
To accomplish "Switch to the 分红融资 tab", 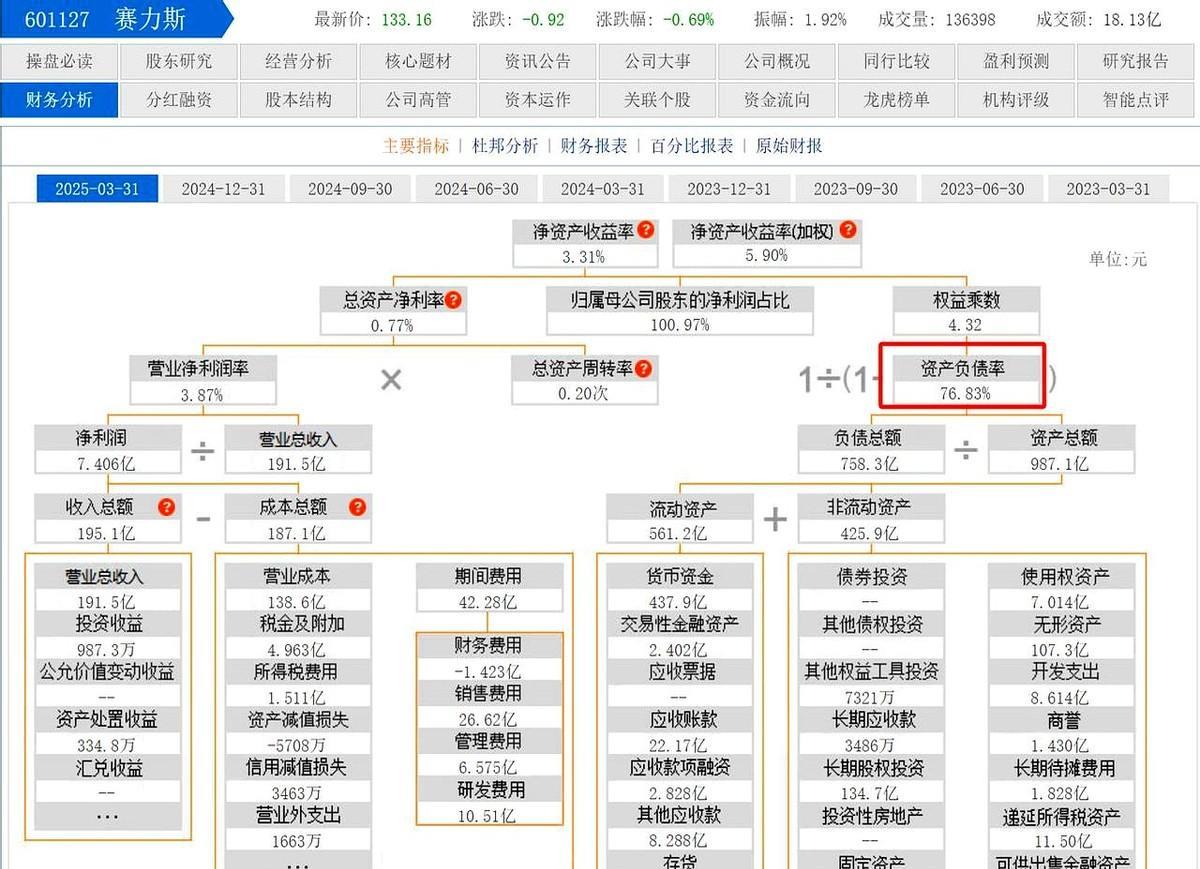I will tap(179, 99).
